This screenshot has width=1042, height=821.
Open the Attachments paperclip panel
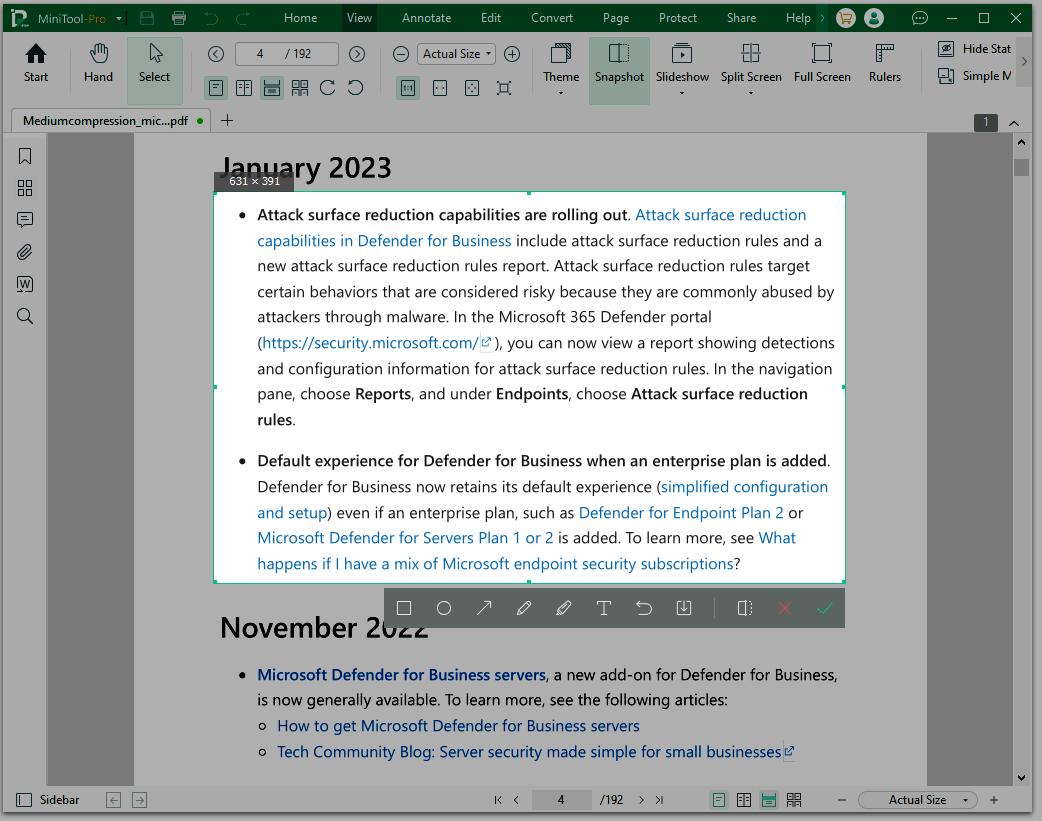pyautogui.click(x=24, y=252)
